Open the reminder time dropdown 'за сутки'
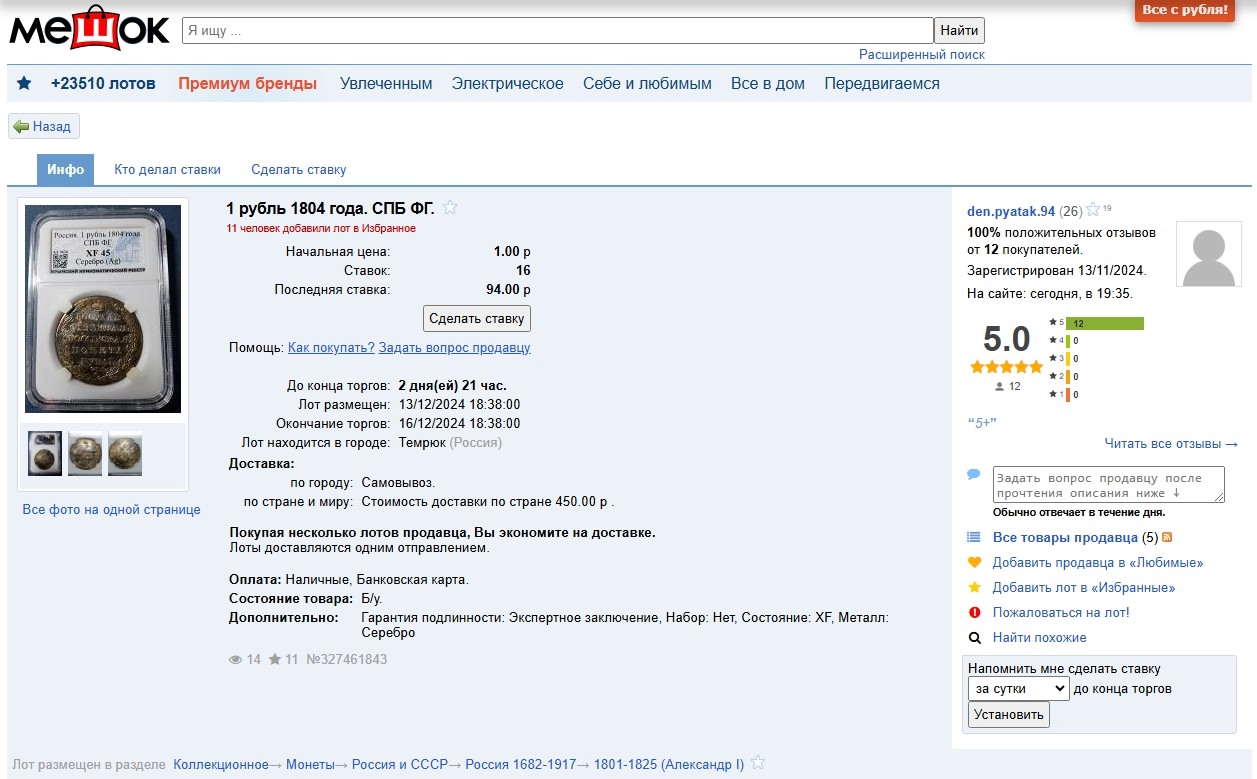 pos(1018,688)
